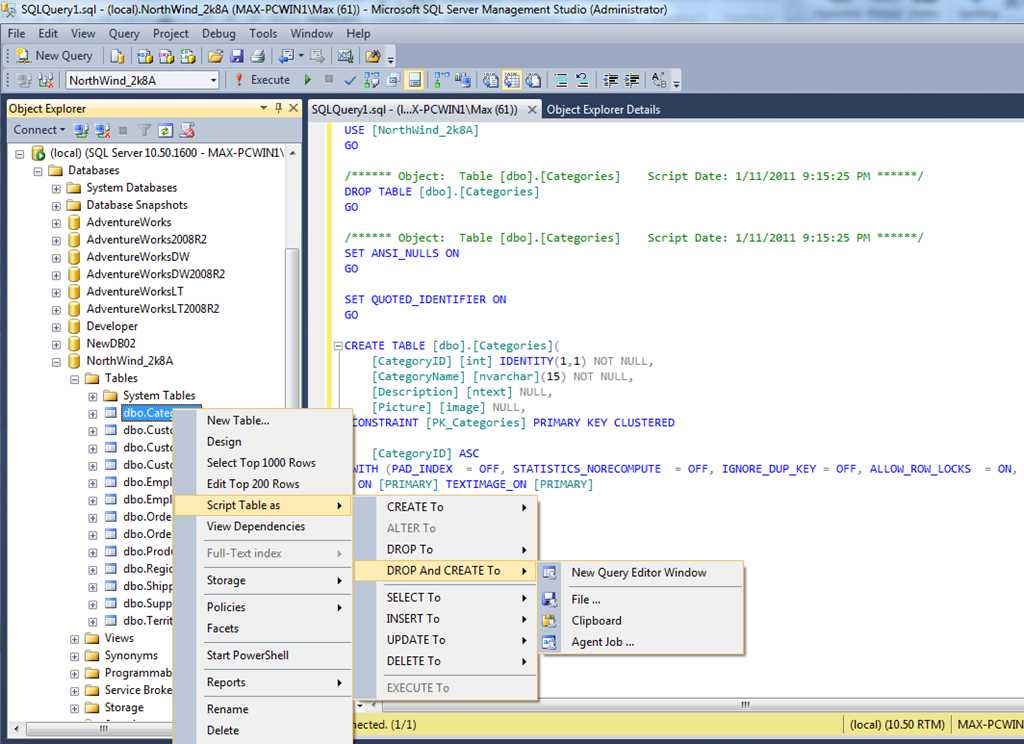The width and height of the screenshot is (1024, 744).
Task: Click Uncomment selected lines icon
Action: [x=582, y=80]
